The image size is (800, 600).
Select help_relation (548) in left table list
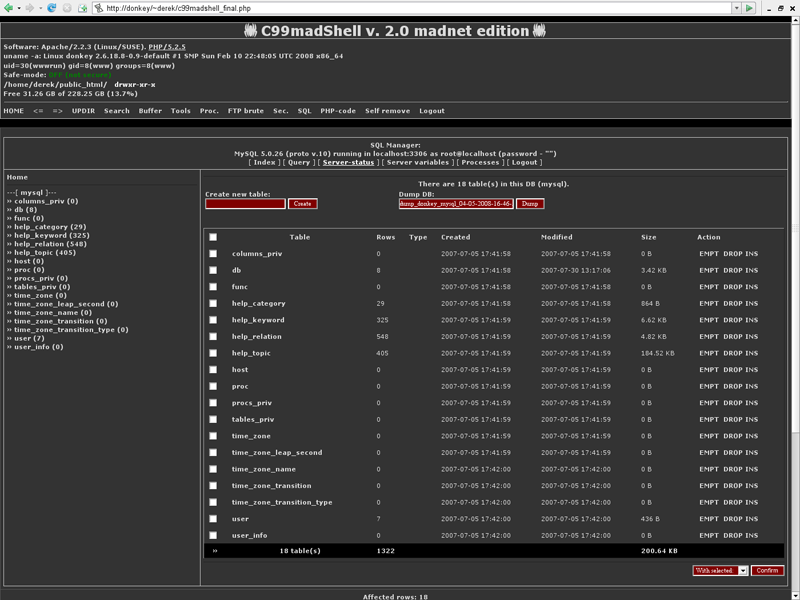click(51, 244)
